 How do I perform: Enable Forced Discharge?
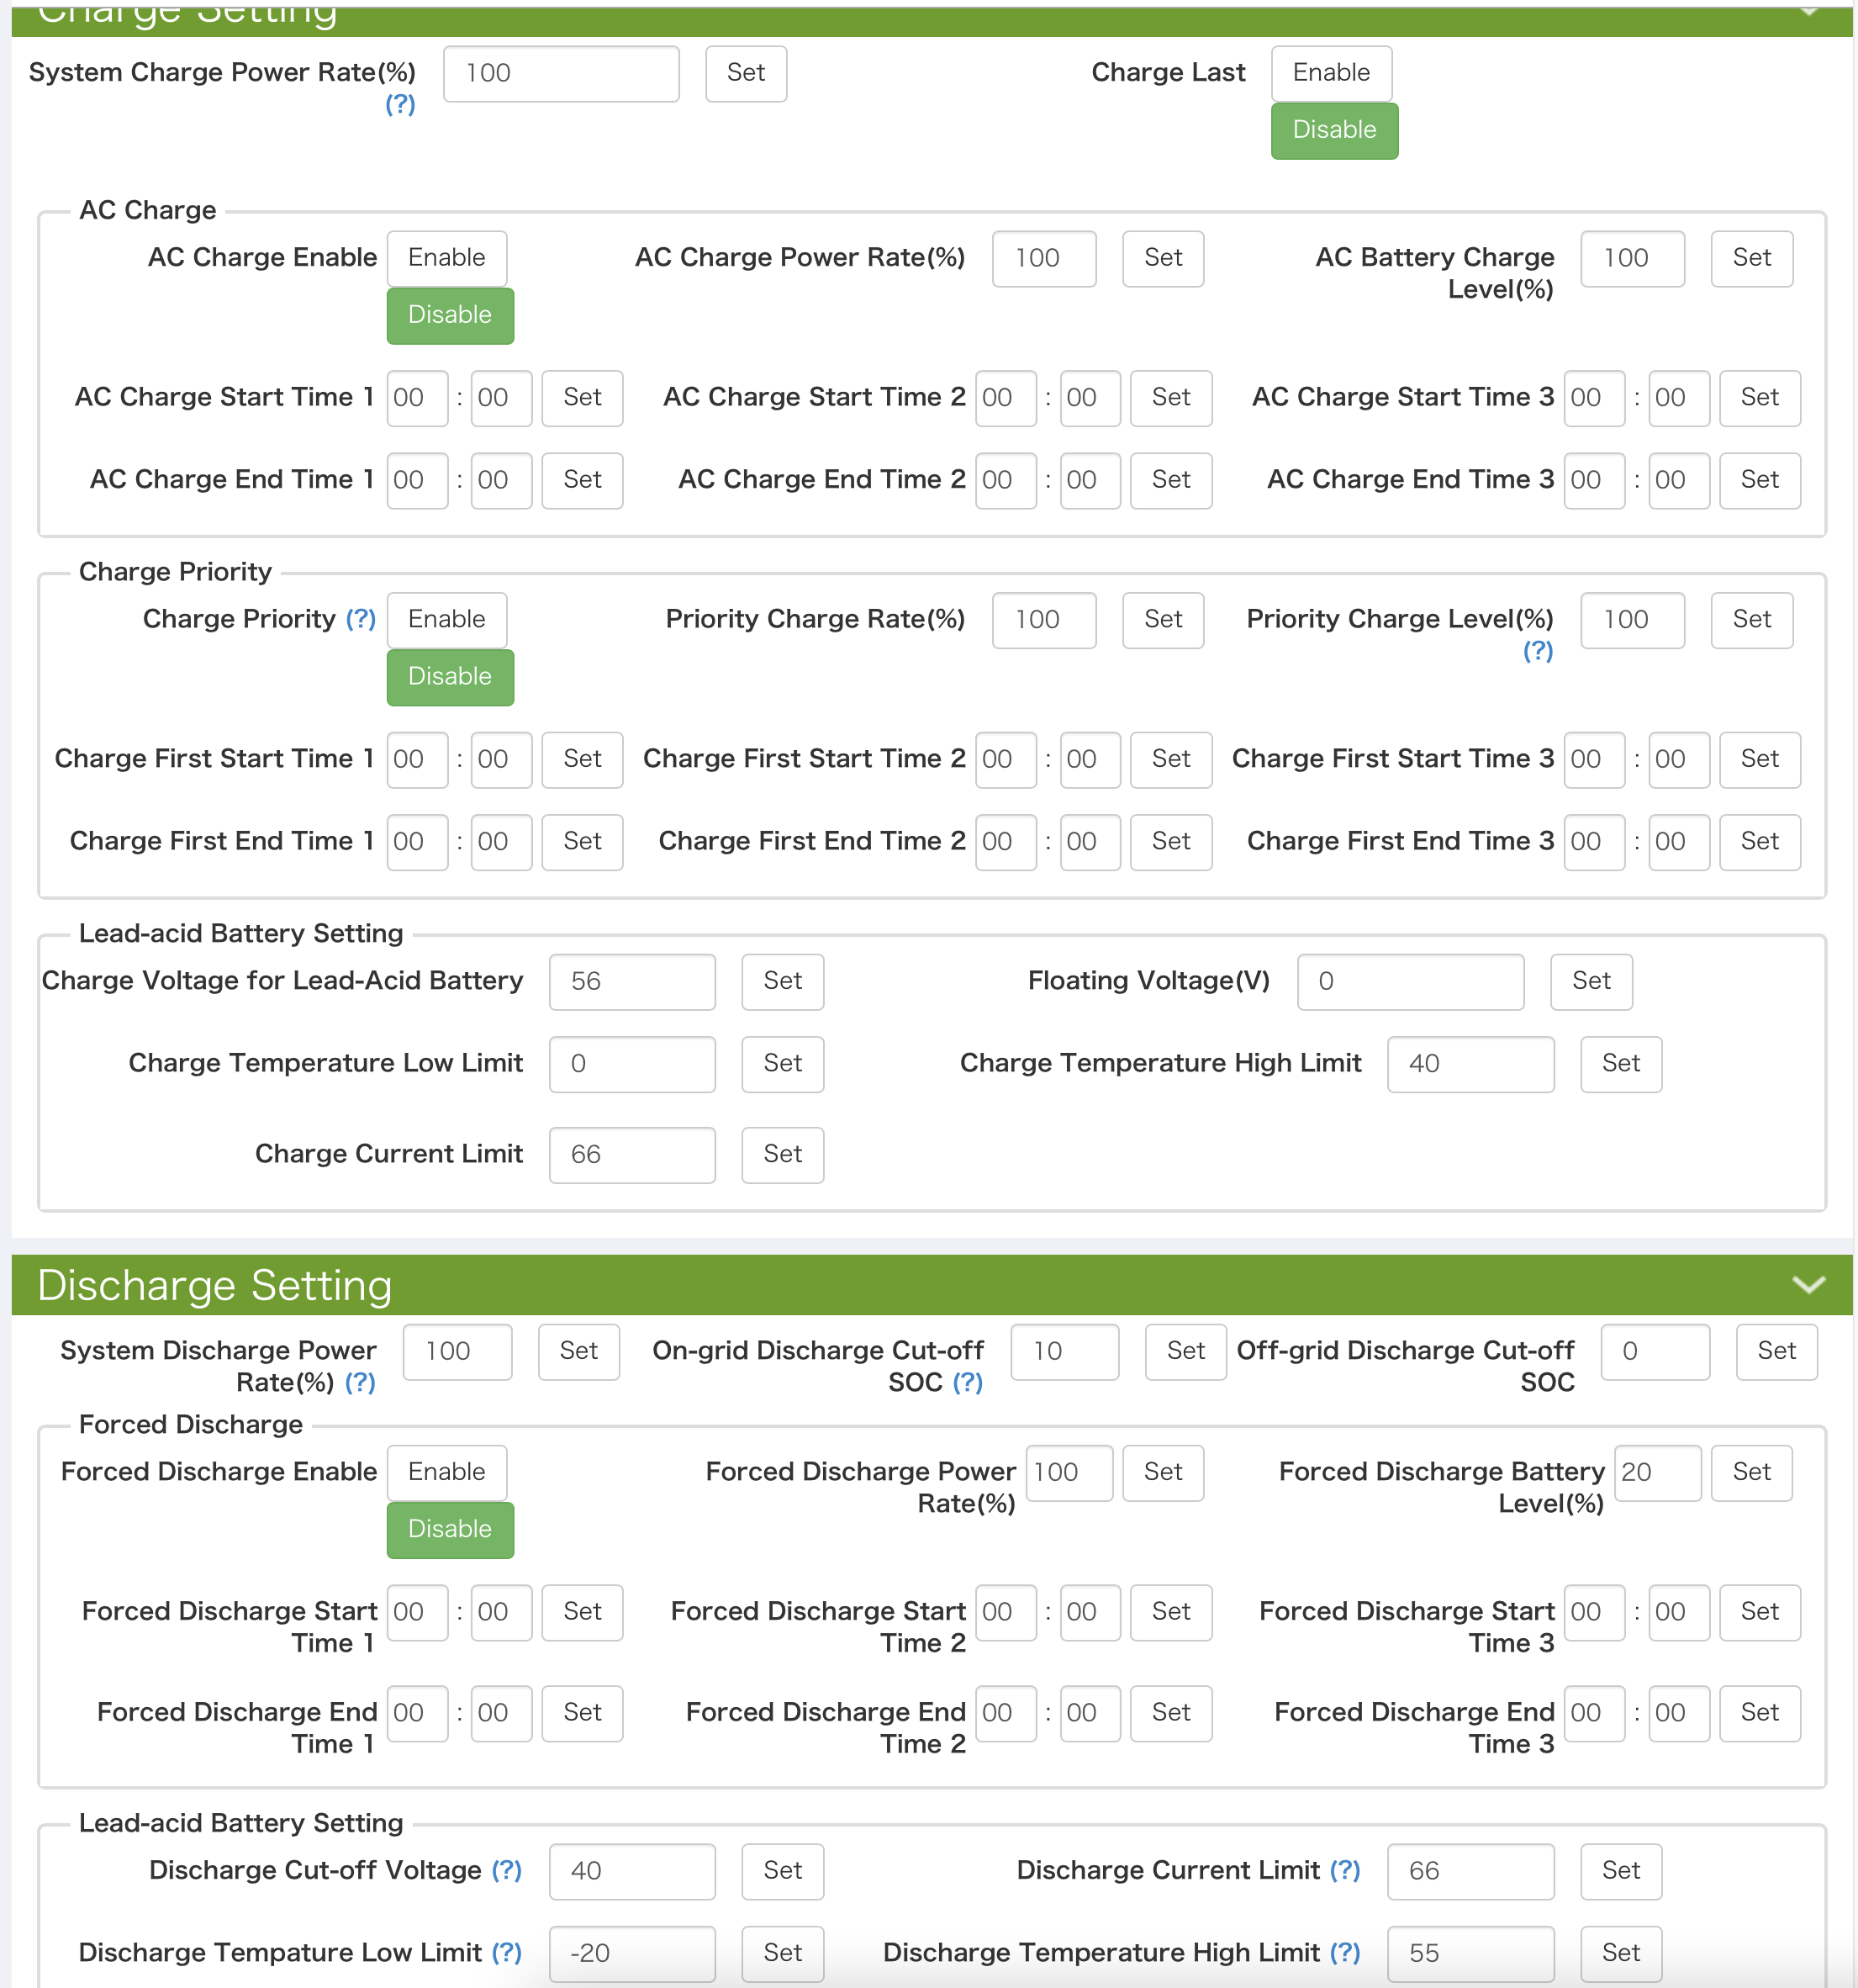click(447, 1472)
